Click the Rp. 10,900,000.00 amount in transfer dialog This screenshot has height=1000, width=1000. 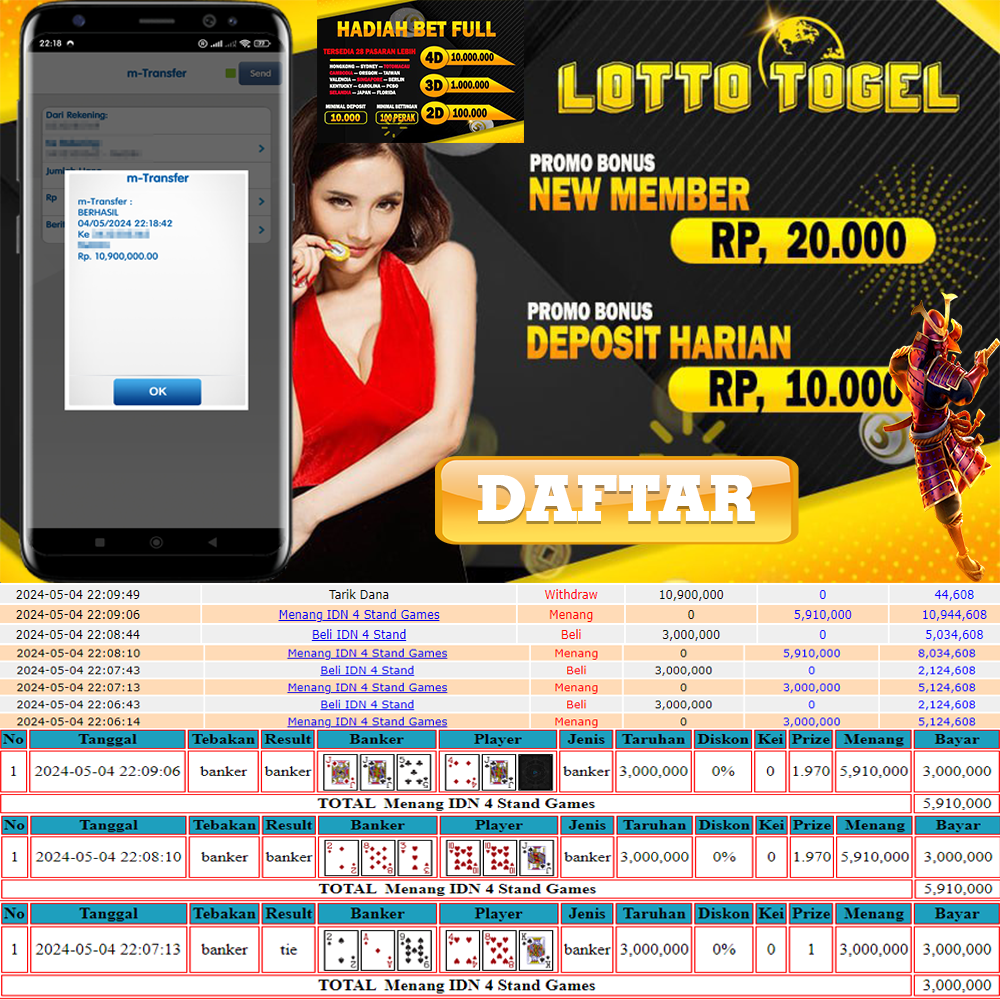[x=118, y=256]
